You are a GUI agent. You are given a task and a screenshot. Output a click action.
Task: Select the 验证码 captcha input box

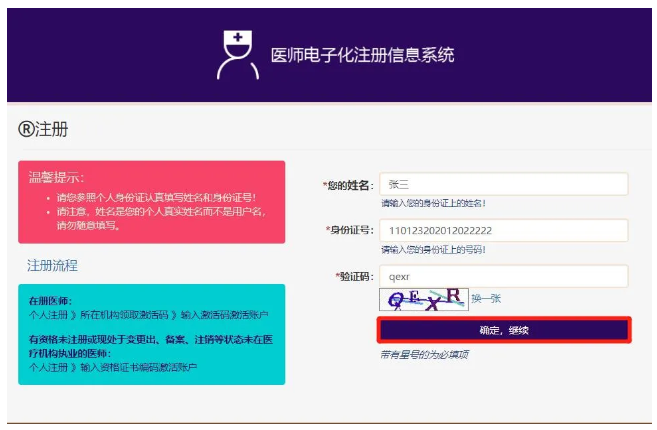(502, 276)
